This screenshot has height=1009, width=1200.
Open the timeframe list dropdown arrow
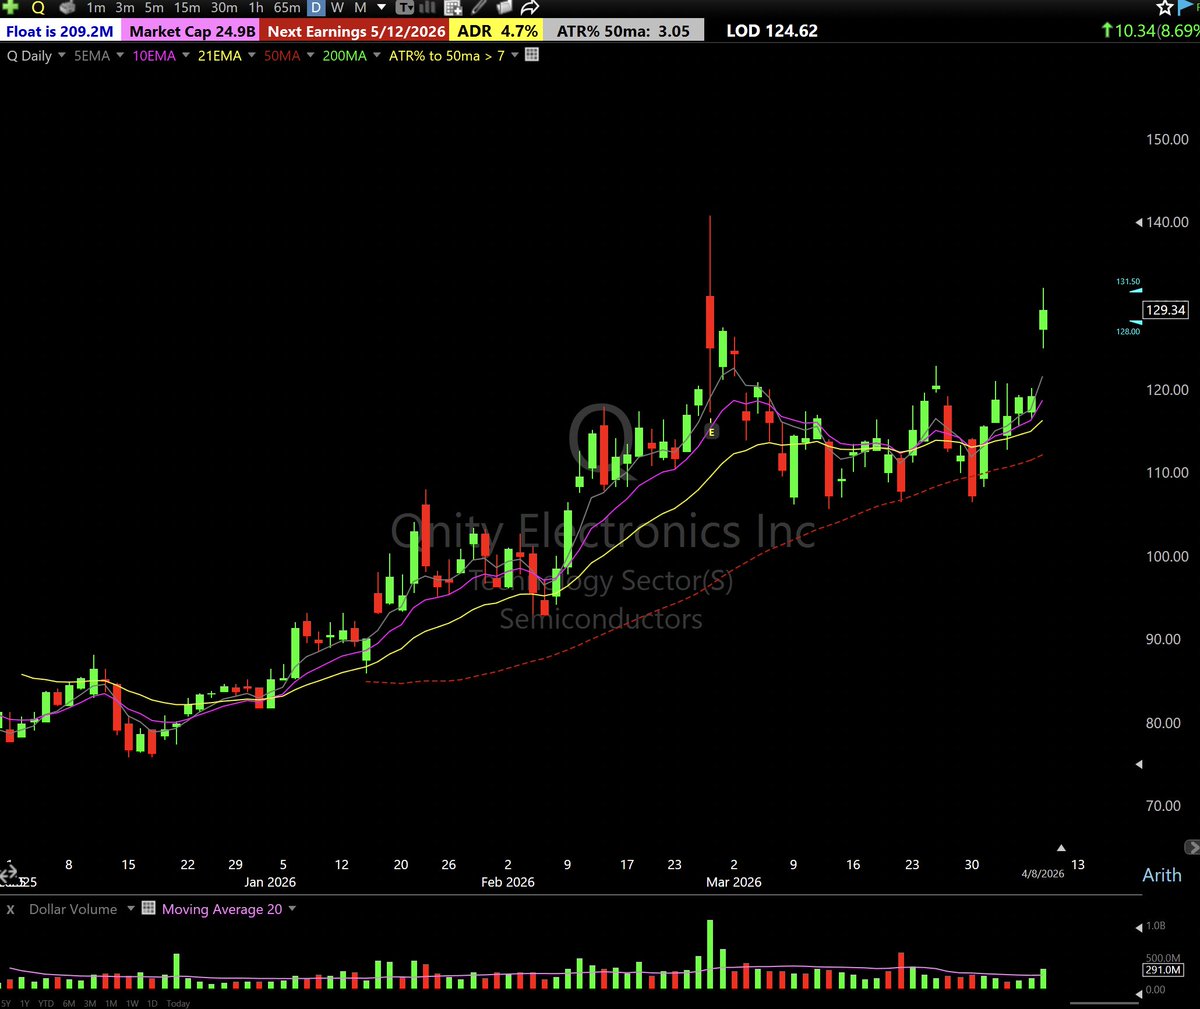381,8
